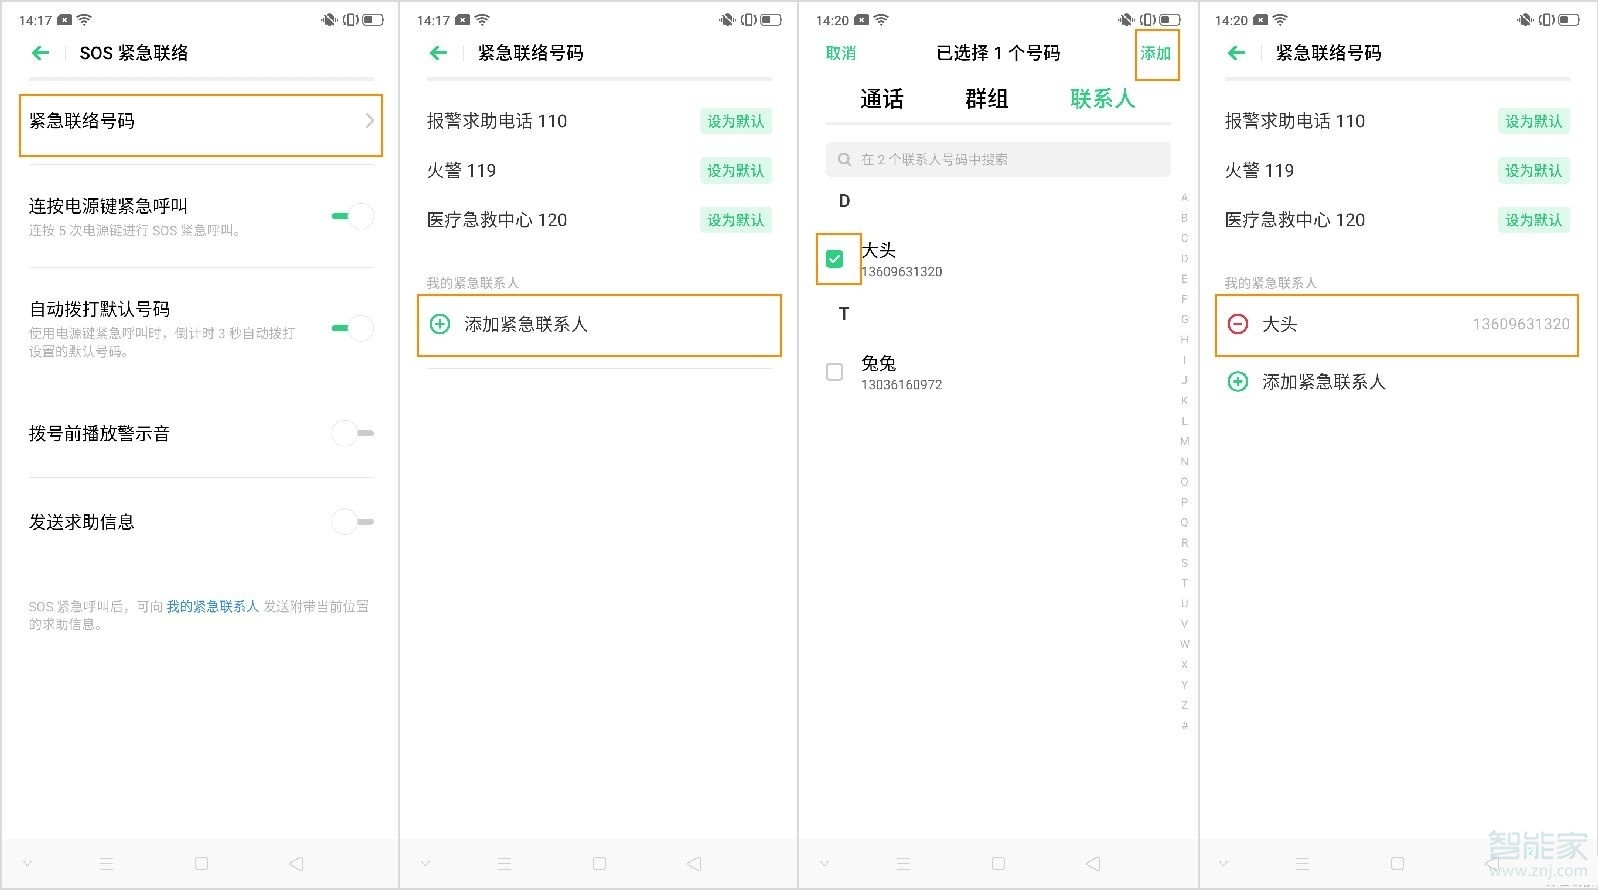The width and height of the screenshot is (1598, 890).
Task: Uncheck the 大头 contact checkbox
Action: (x=835, y=259)
